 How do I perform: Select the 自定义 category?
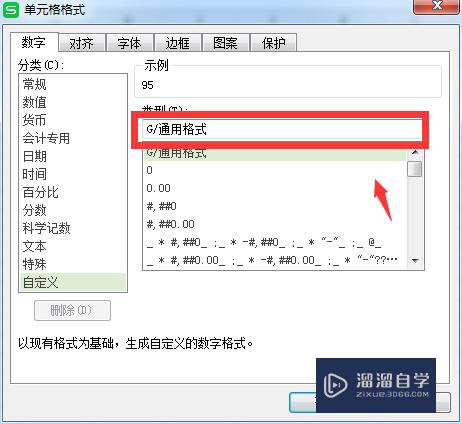[x=73, y=282]
